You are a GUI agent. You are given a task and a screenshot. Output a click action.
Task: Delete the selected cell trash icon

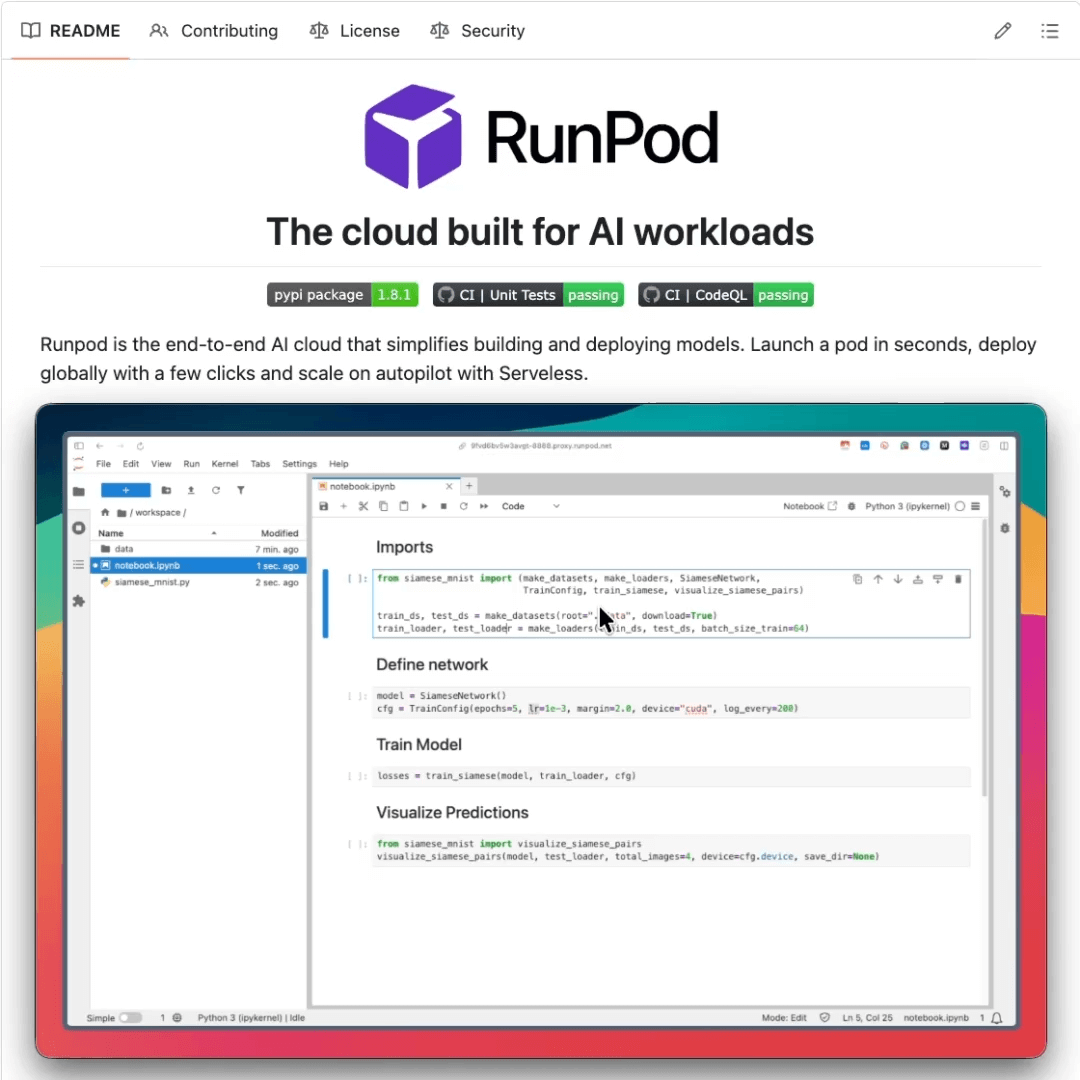957,579
